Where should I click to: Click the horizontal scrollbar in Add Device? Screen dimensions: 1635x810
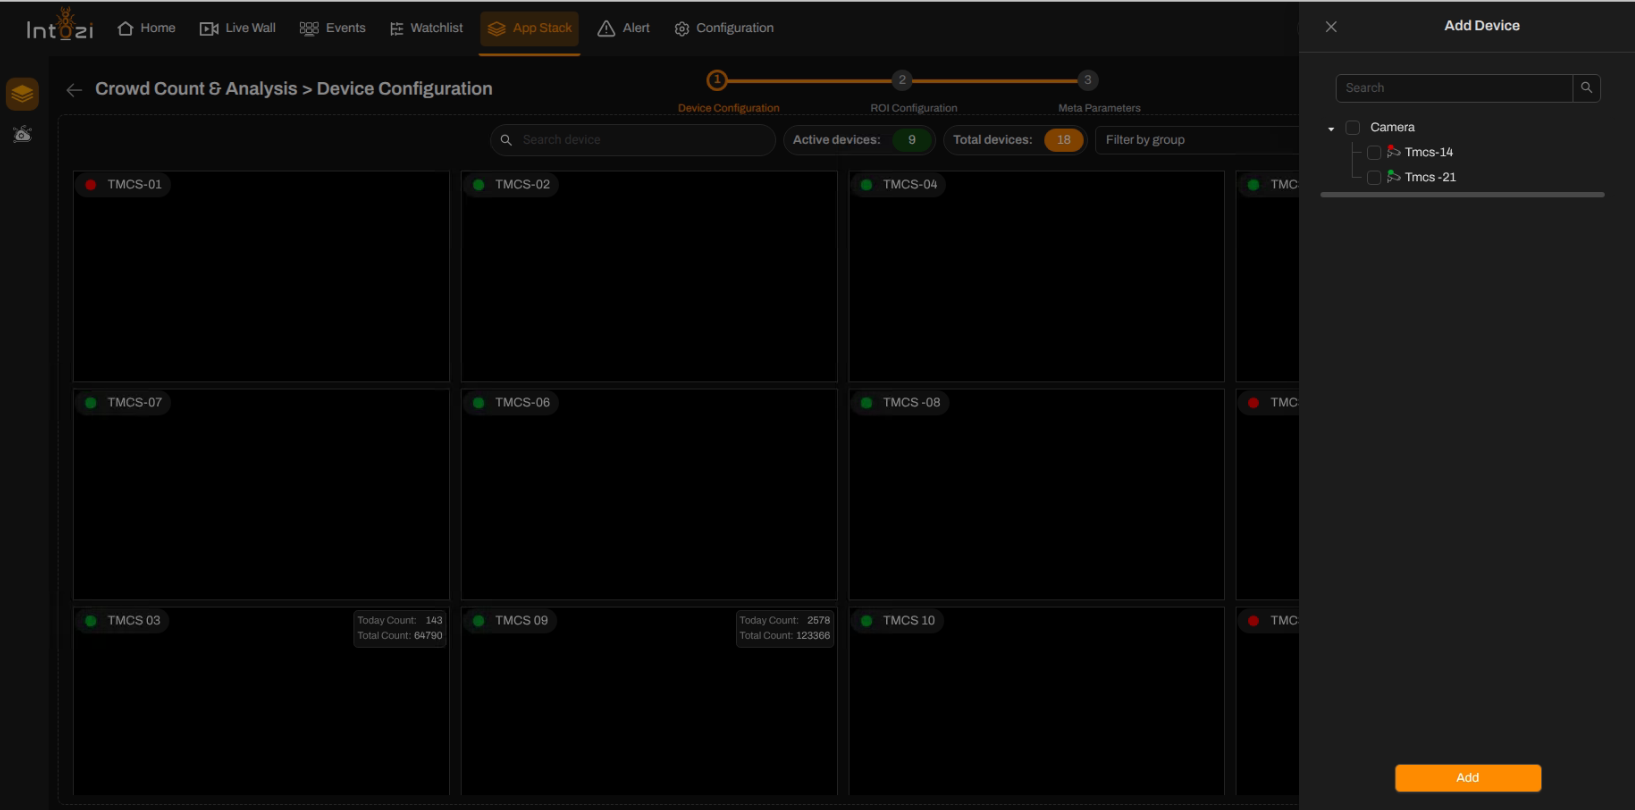point(1462,195)
